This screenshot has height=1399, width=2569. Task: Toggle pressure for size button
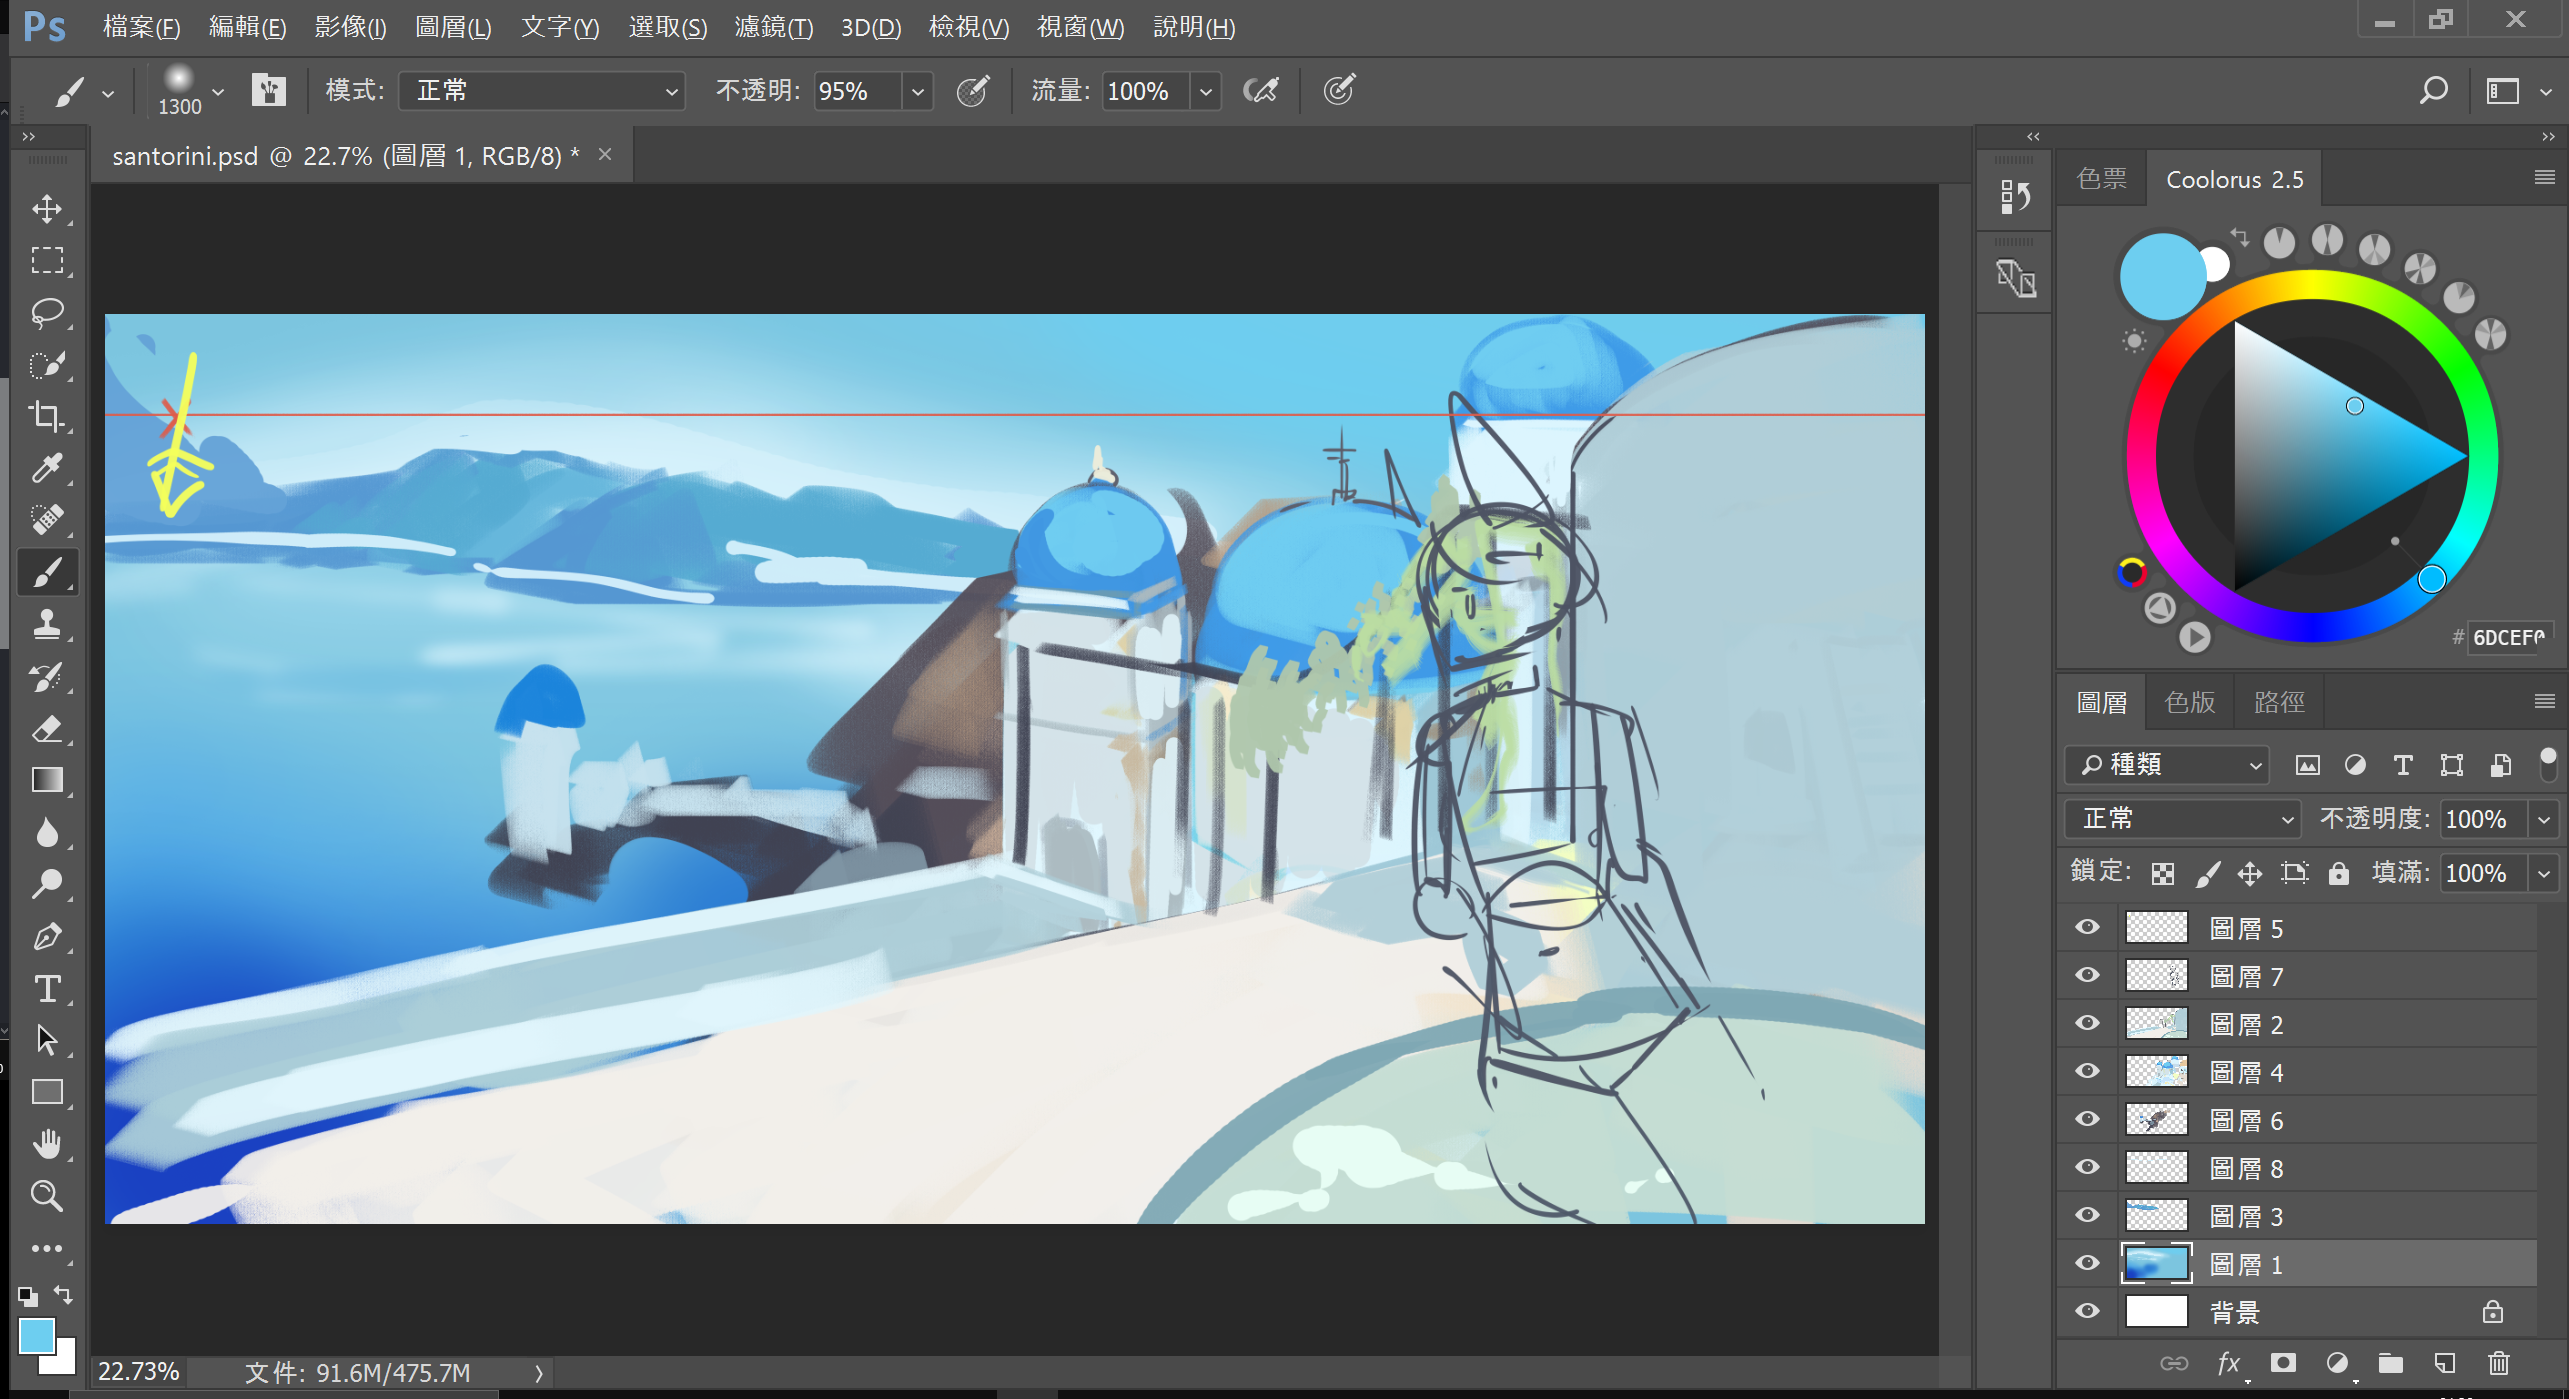coord(1339,91)
